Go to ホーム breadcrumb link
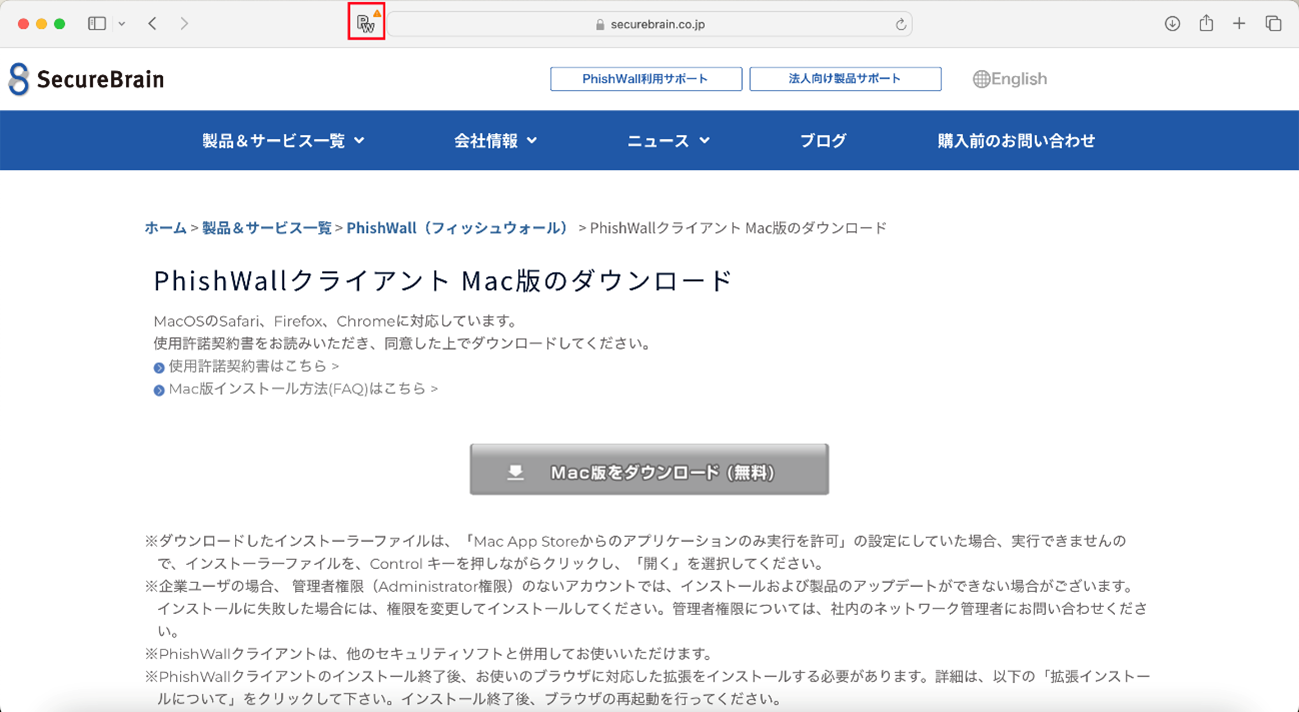The width and height of the screenshot is (1299, 712). [x=165, y=228]
